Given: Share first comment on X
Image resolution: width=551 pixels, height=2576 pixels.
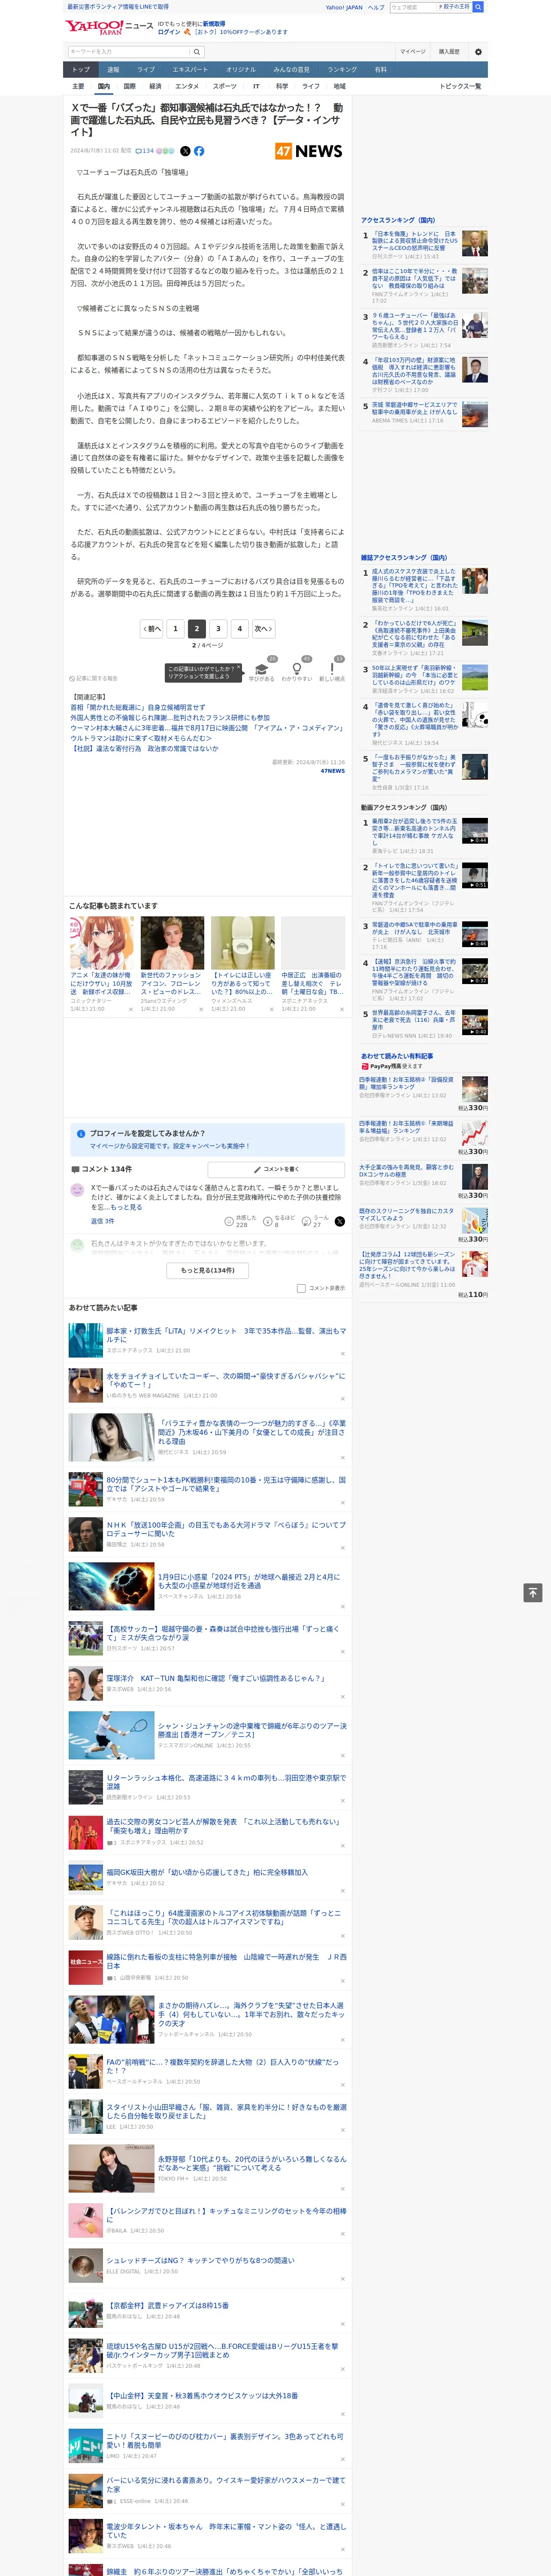Looking at the screenshot, I should pyautogui.click(x=339, y=1221).
